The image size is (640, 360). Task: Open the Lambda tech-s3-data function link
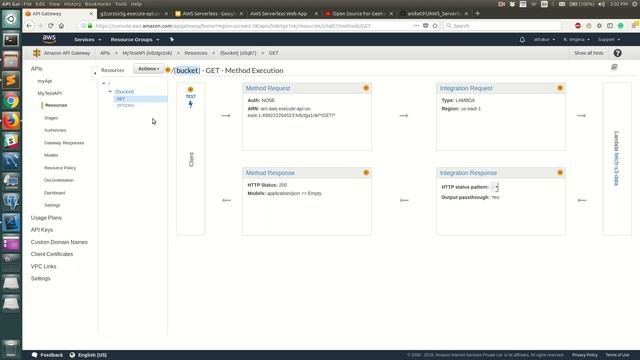click(x=616, y=169)
